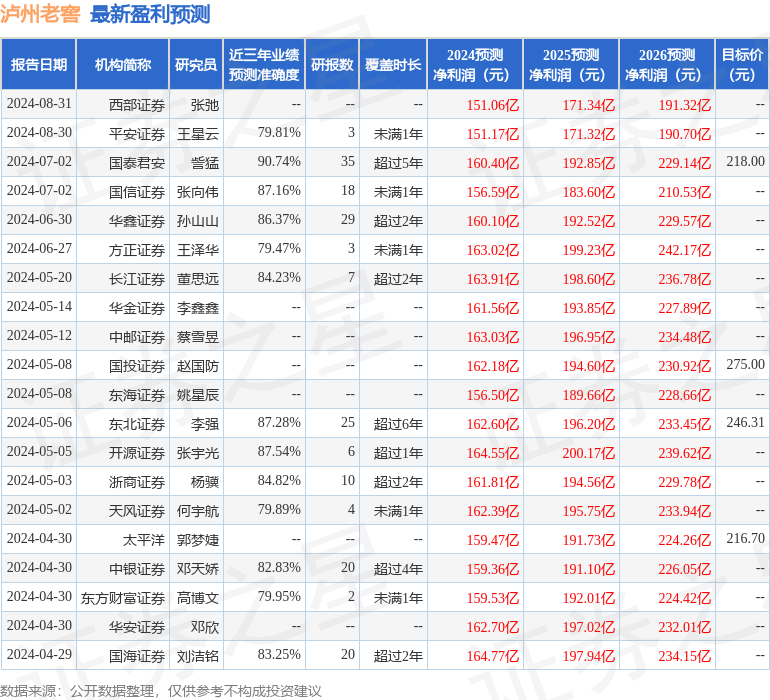The height and width of the screenshot is (700, 770).
Task: Click researcher 王星云
Action: point(197,134)
